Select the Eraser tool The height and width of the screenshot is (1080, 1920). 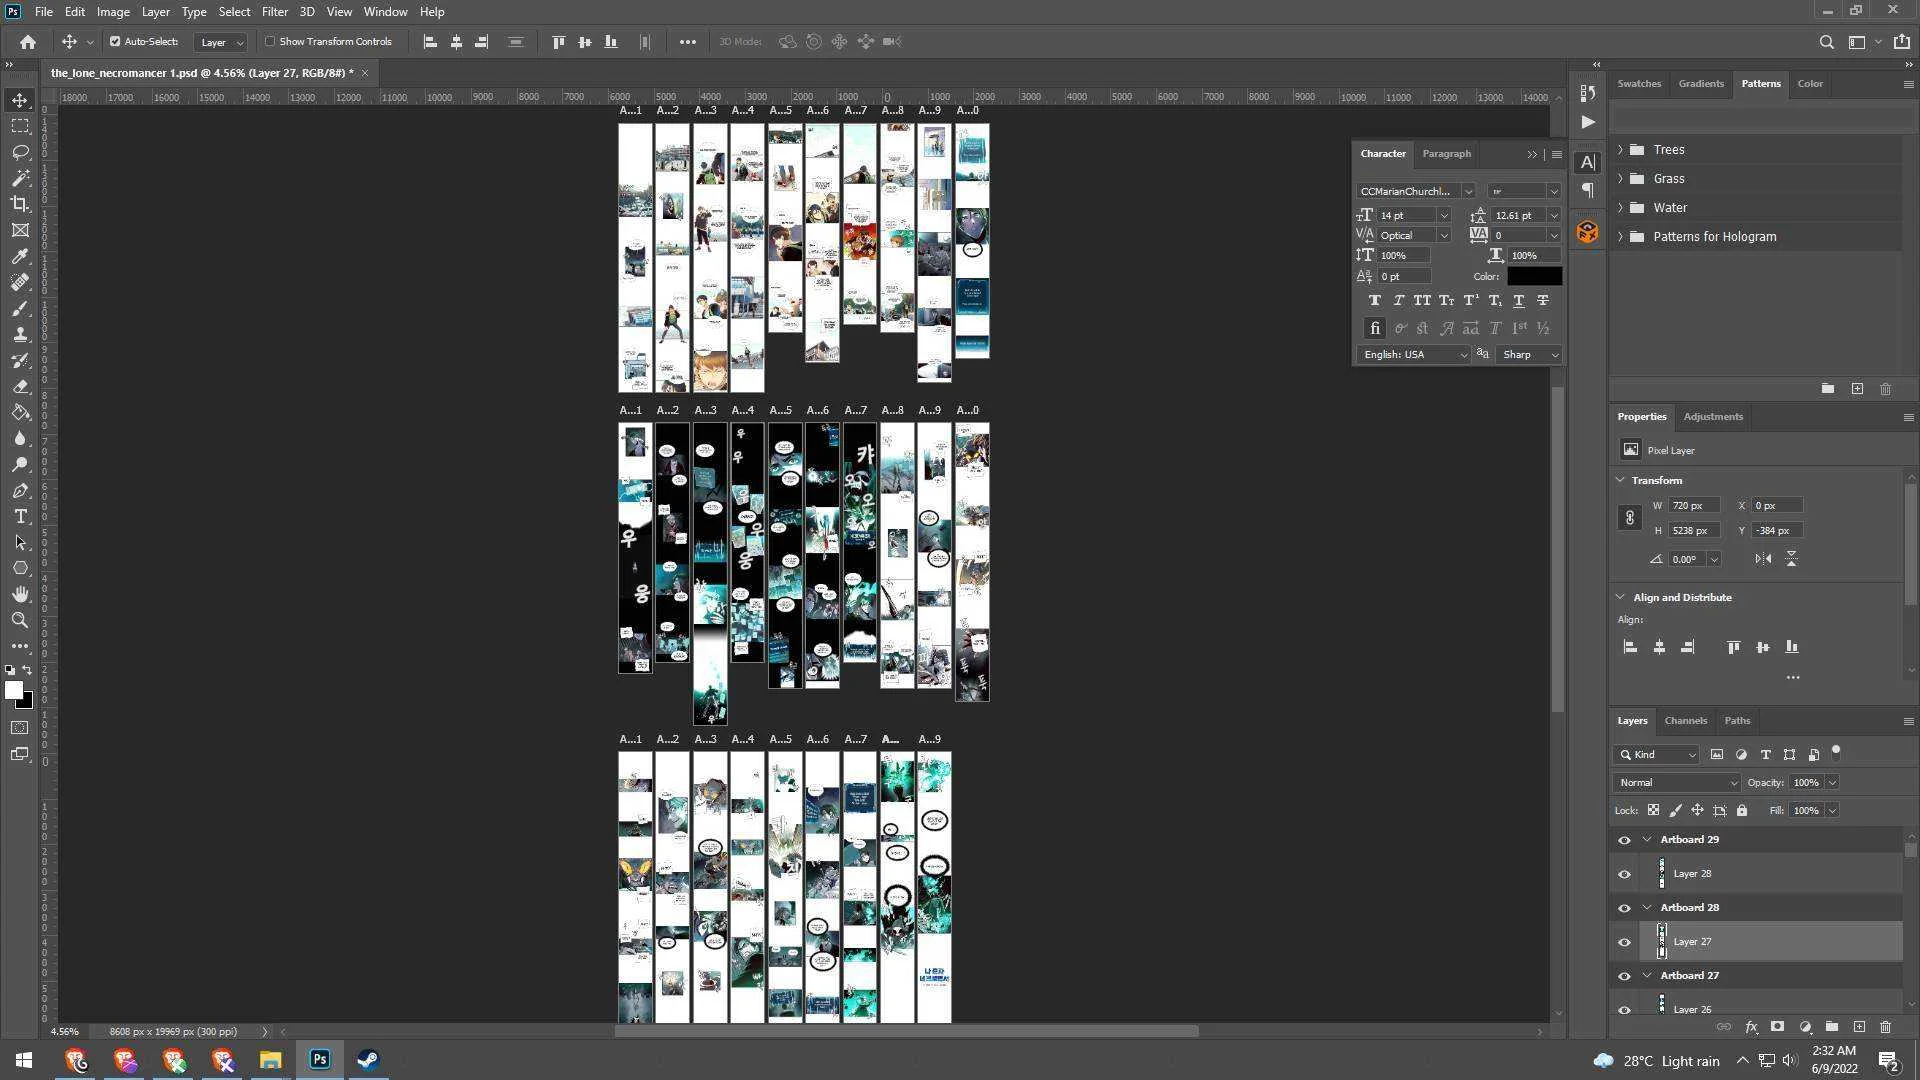pyautogui.click(x=20, y=386)
